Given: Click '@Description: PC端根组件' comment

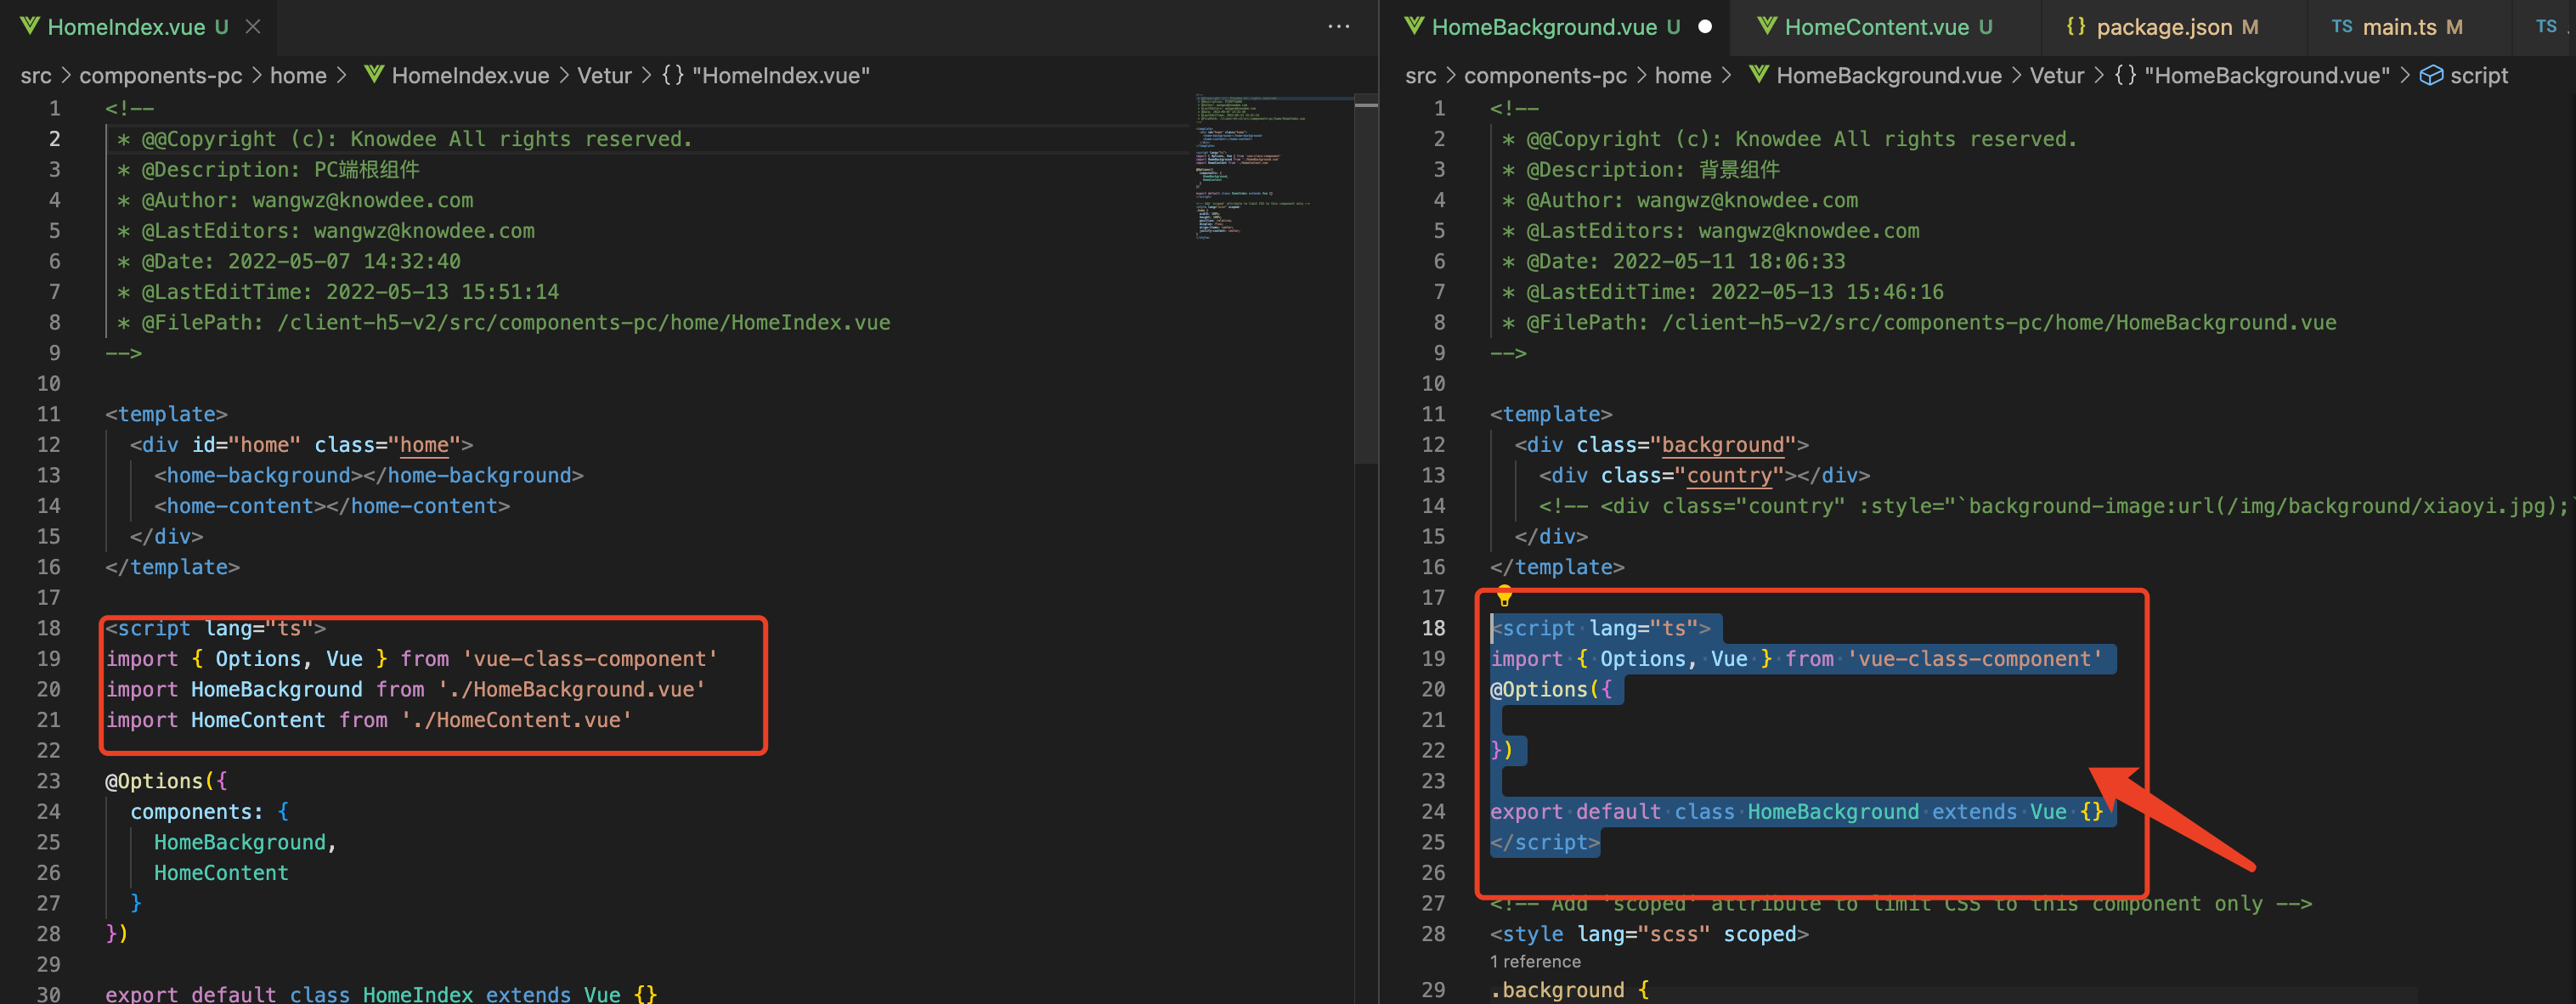Looking at the screenshot, I should [x=280, y=169].
